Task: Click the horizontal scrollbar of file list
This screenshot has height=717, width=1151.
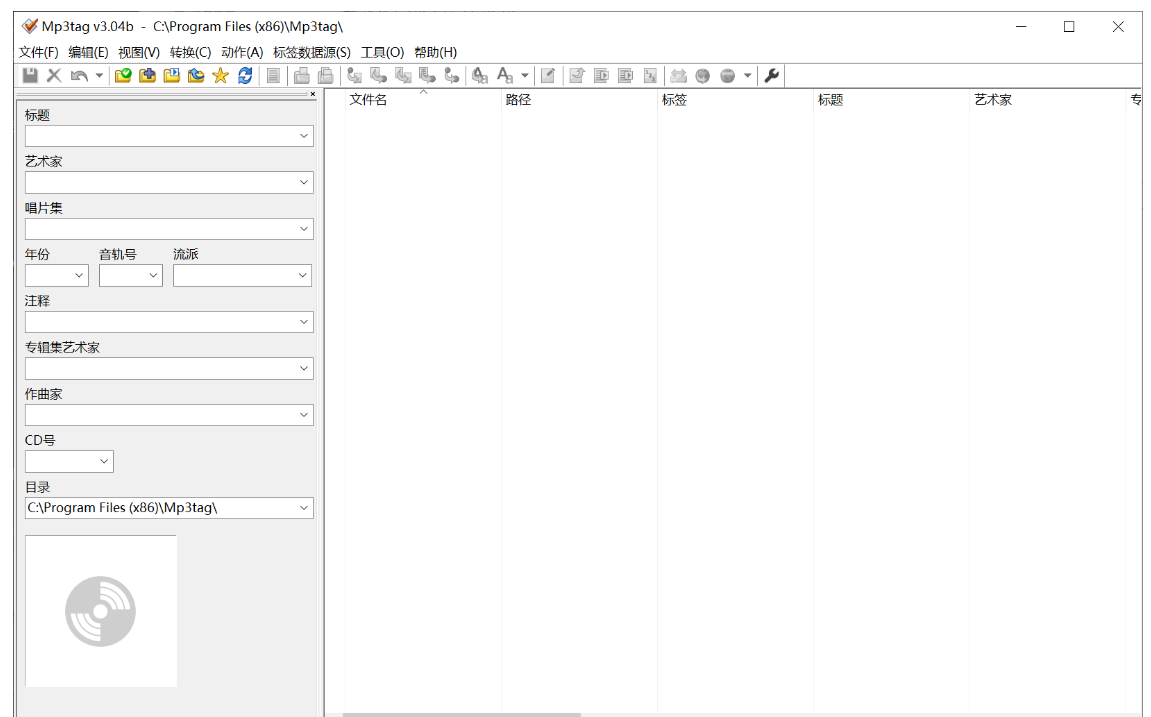Action: click(461, 714)
